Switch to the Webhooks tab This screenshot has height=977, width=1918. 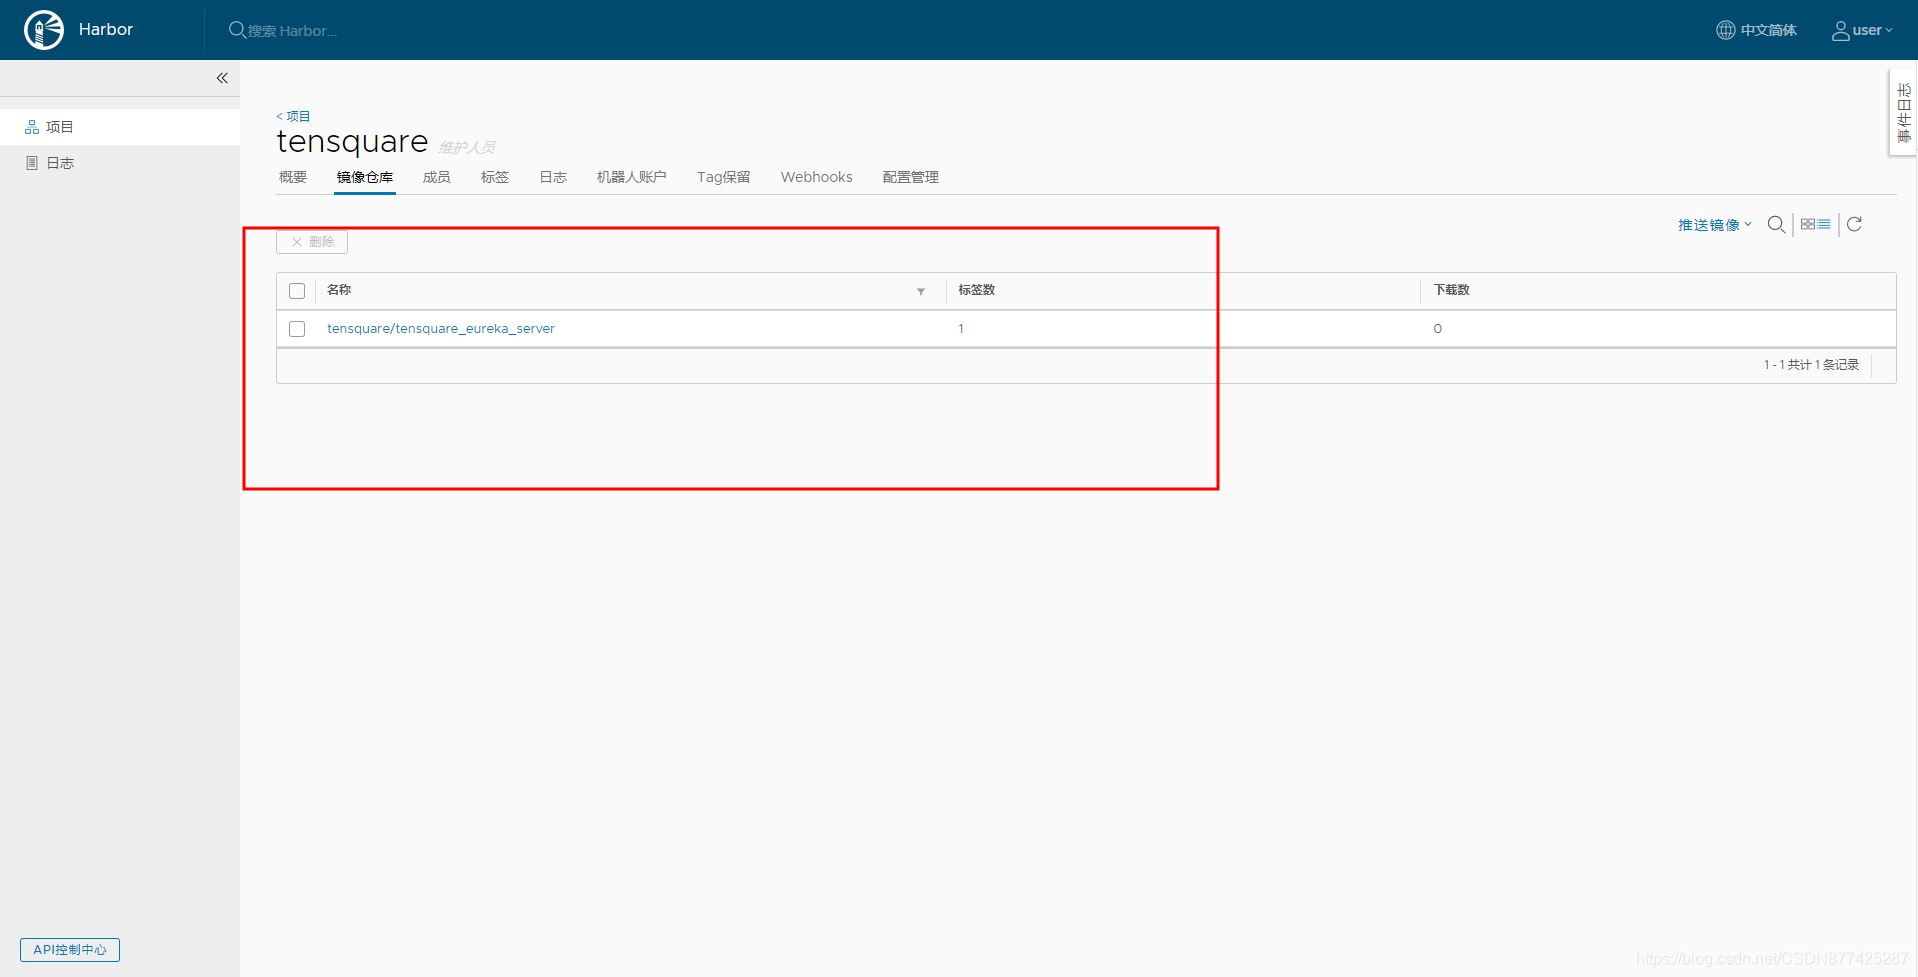coord(816,177)
